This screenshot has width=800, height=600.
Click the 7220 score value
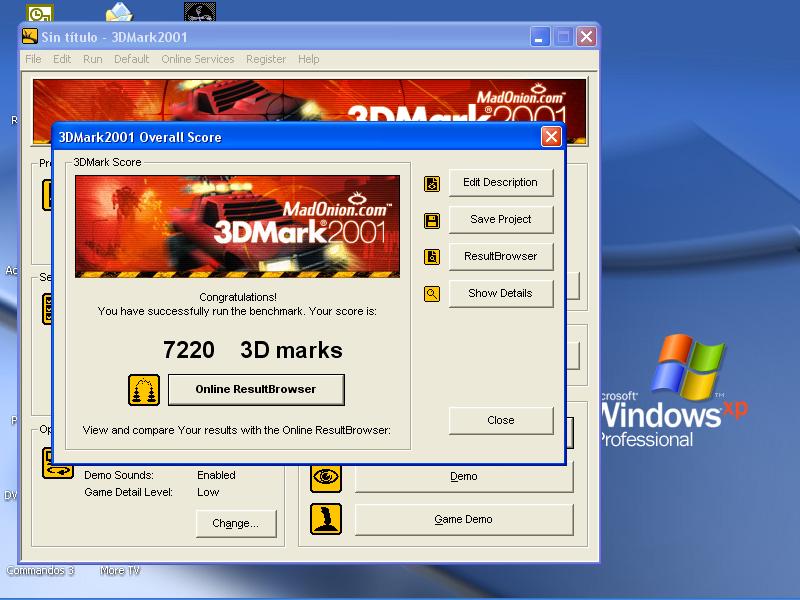point(189,350)
